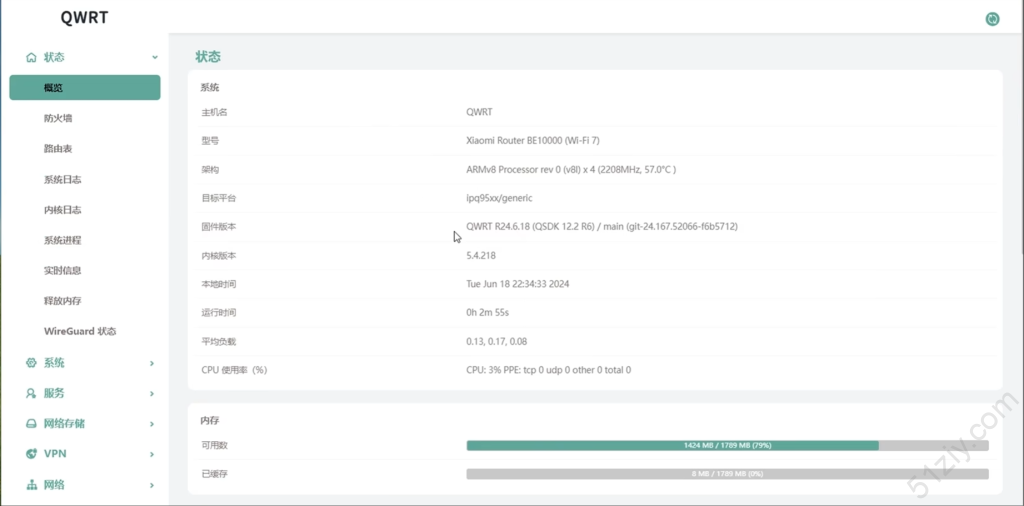The width and height of the screenshot is (1024, 506).
Task: Click the 网络存储 sidebar label
Action: (64, 424)
